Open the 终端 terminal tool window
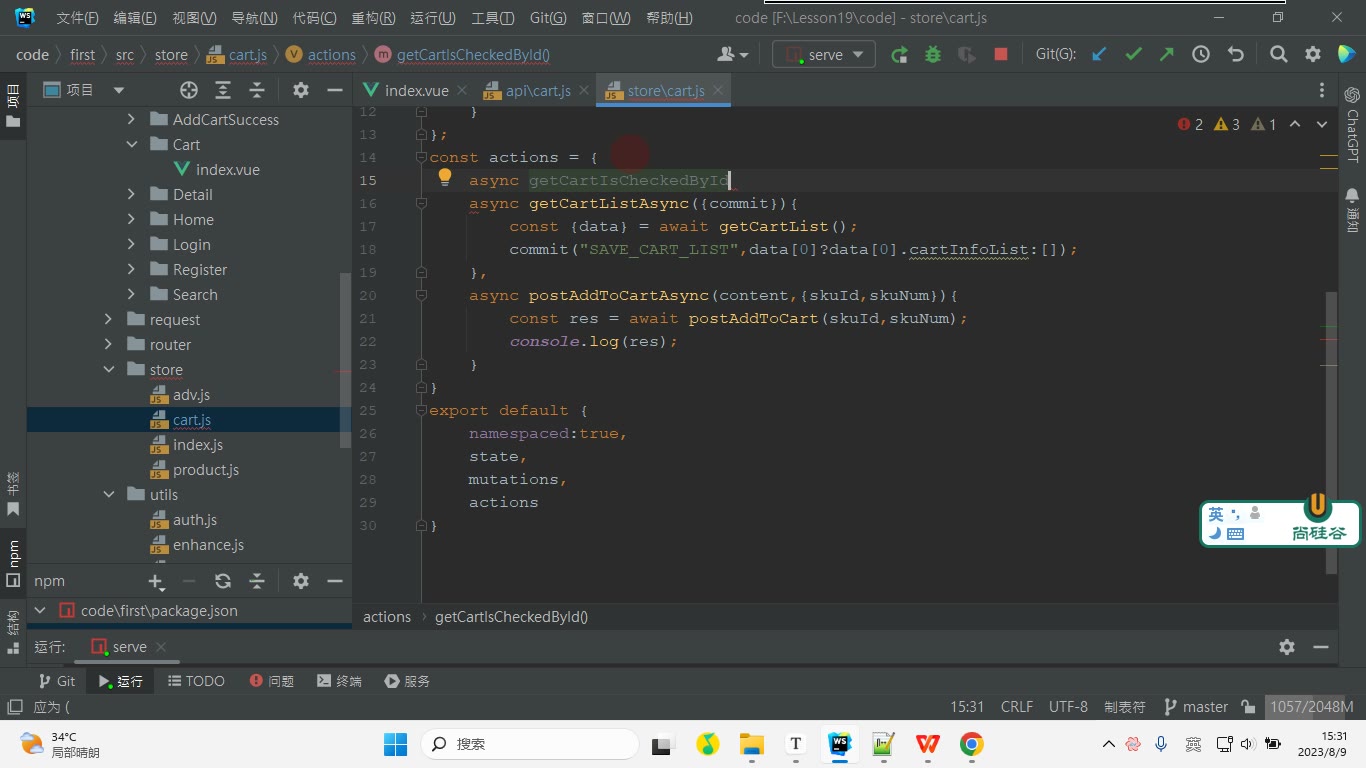The image size is (1366, 768). coord(339,681)
